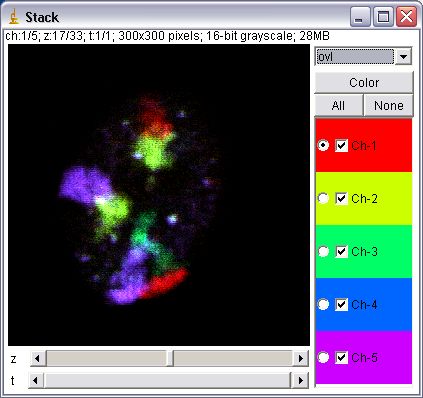This screenshot has width=423, height=398.
Task: Click the image info status line
Action: 168,36
